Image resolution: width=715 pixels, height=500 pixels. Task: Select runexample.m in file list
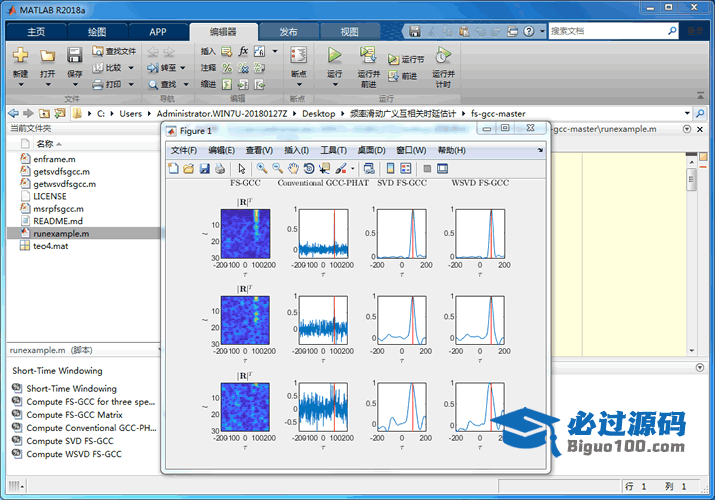pos(84,233)
